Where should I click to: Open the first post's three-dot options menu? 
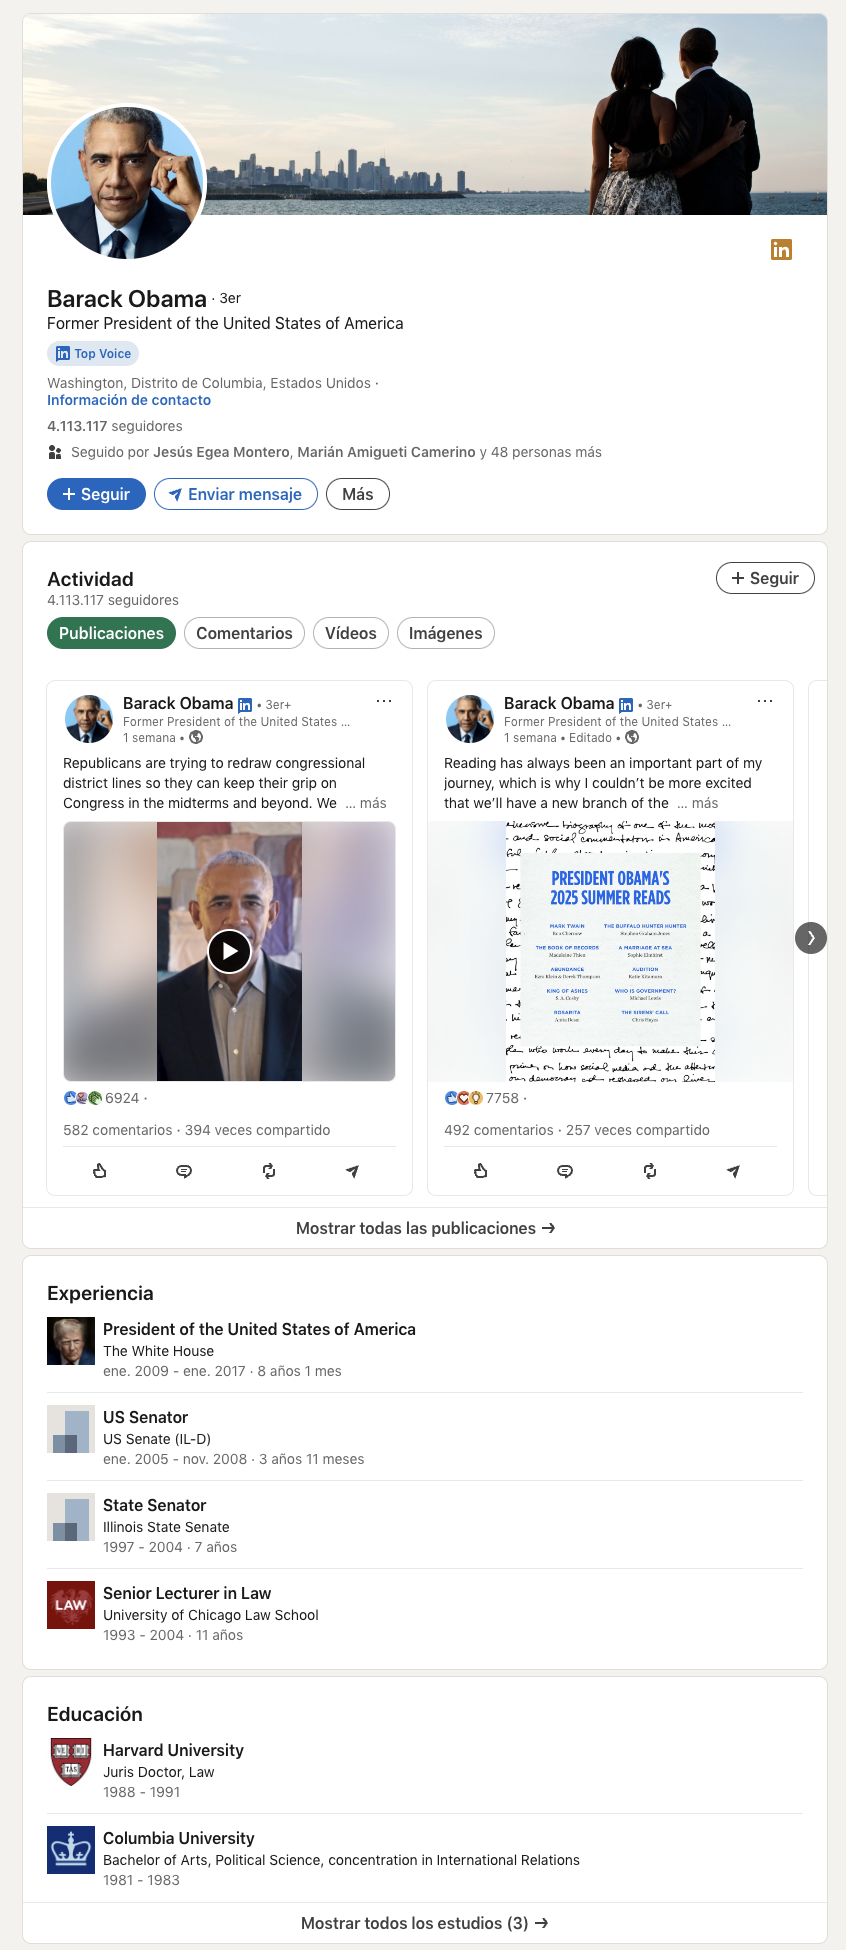[x=384, y=702]
